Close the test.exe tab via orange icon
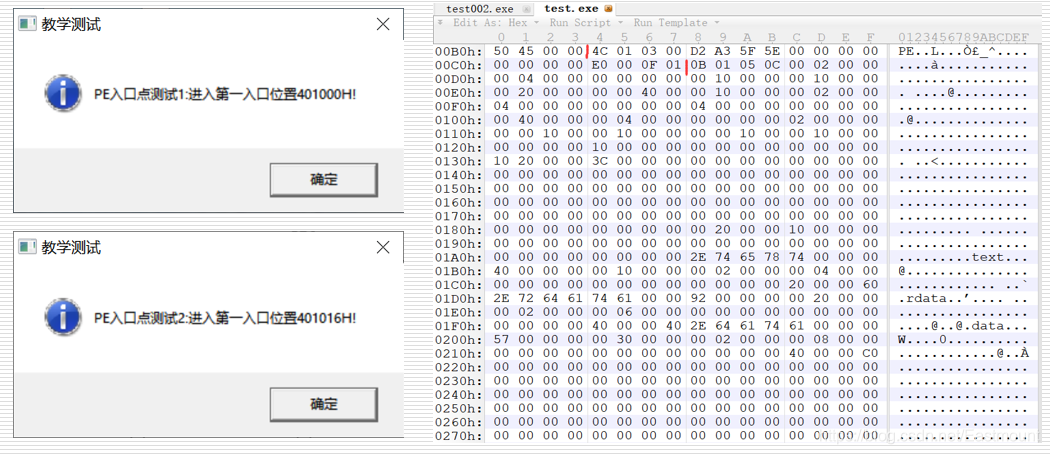The width and height of the screenshot is (1050, 454). [608, 9]
